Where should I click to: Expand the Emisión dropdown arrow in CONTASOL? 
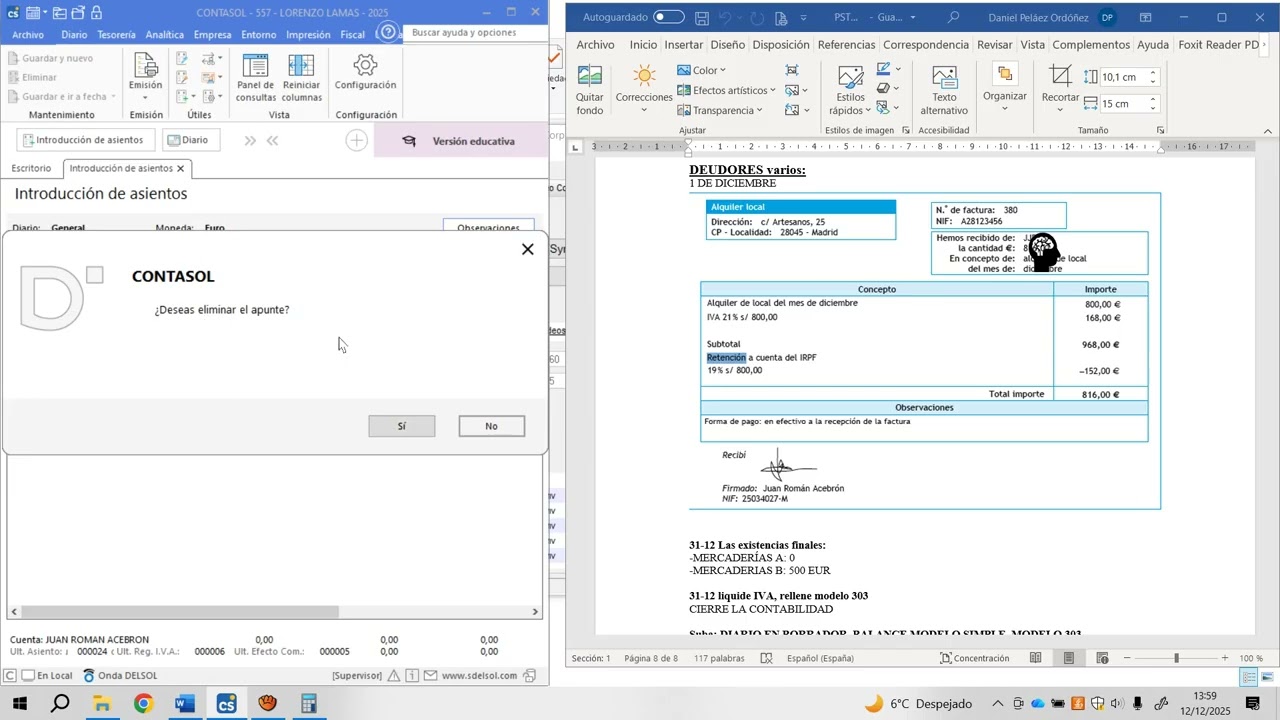145,98
